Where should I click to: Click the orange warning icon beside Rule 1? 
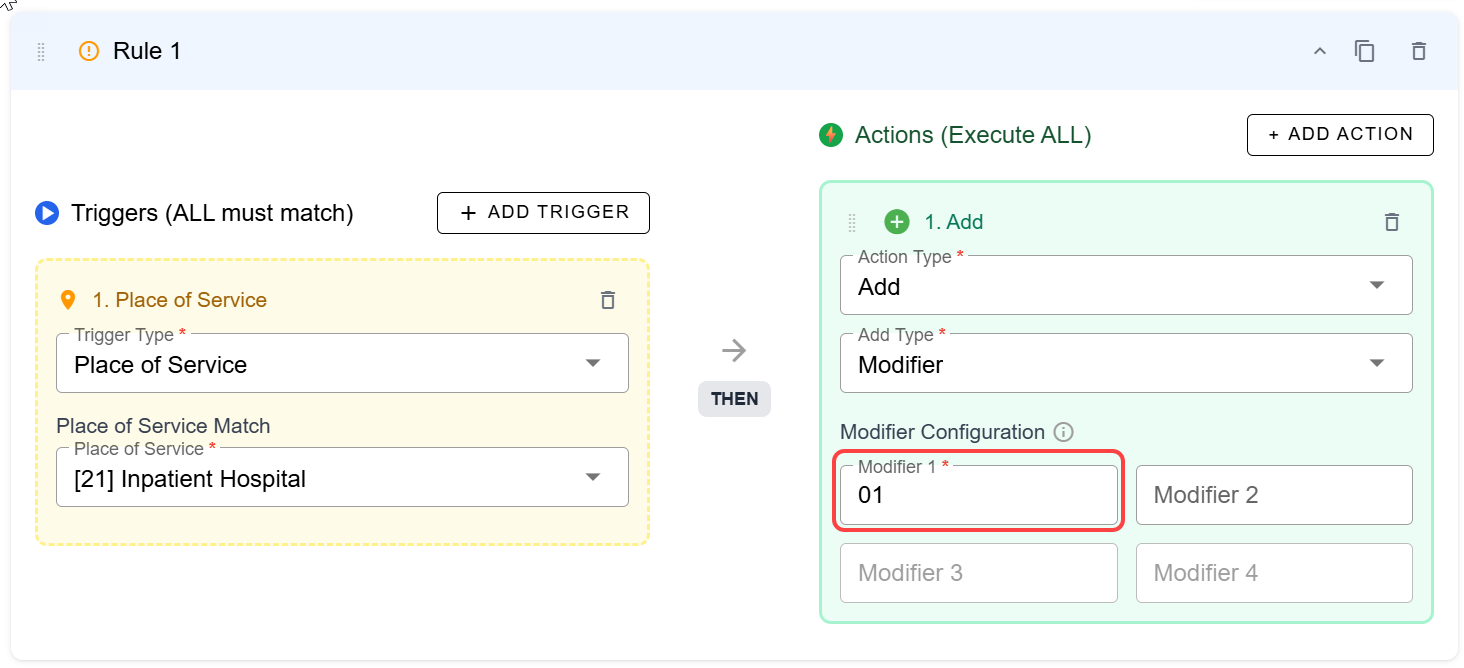point(89,51)
